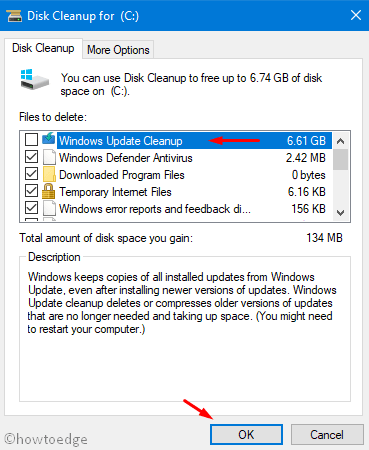Click the 6.16 KB size value
Image resolution: width=369 pixels, height=450 pixels.
(x=307, y=192)
